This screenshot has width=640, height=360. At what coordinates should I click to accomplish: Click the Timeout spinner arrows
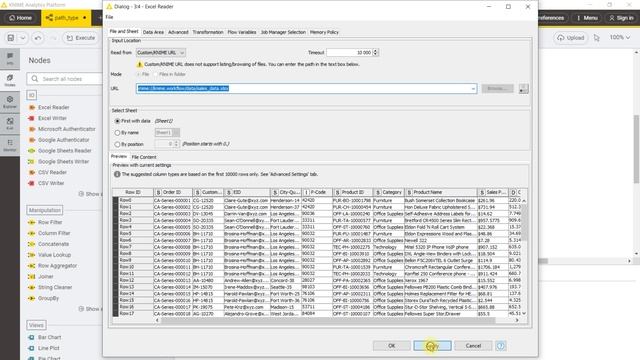click(x=376, y=53)
